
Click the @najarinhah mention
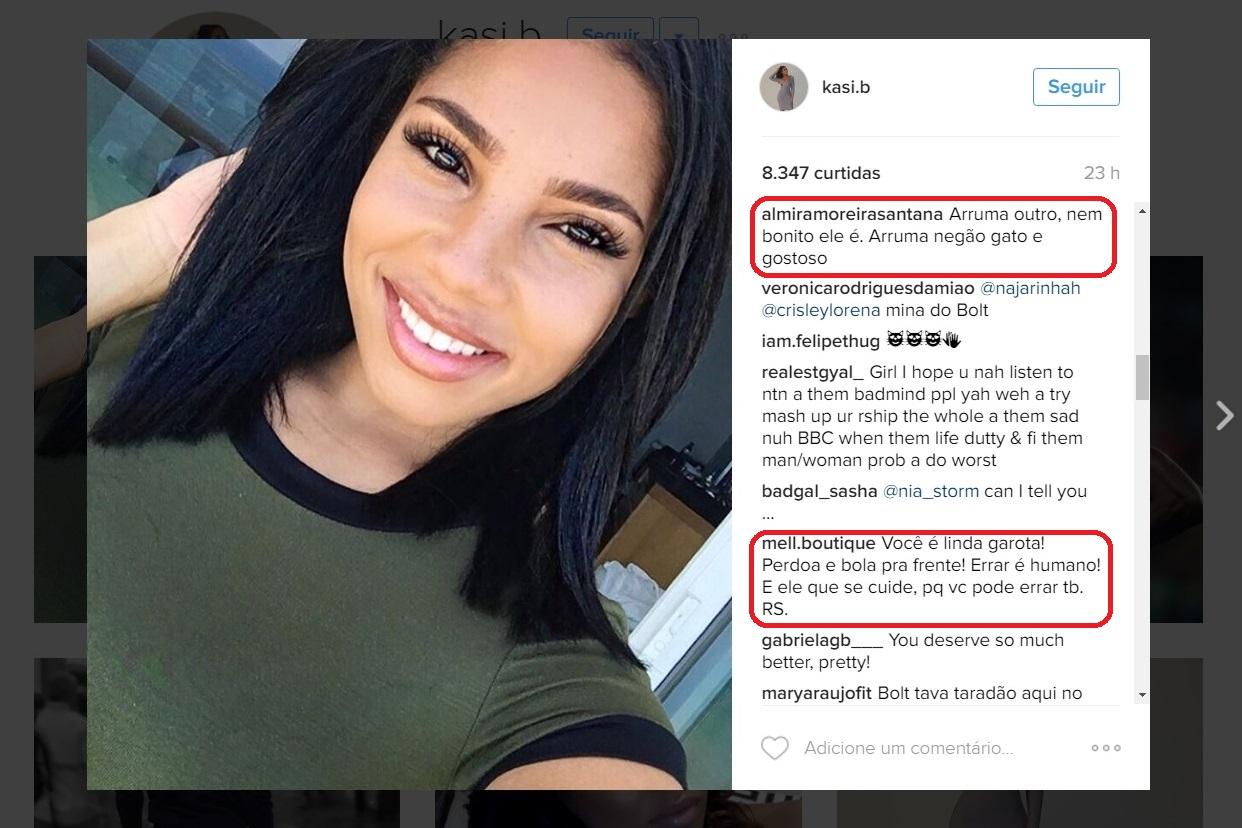pyautogui.click(x=1030, y=288)
